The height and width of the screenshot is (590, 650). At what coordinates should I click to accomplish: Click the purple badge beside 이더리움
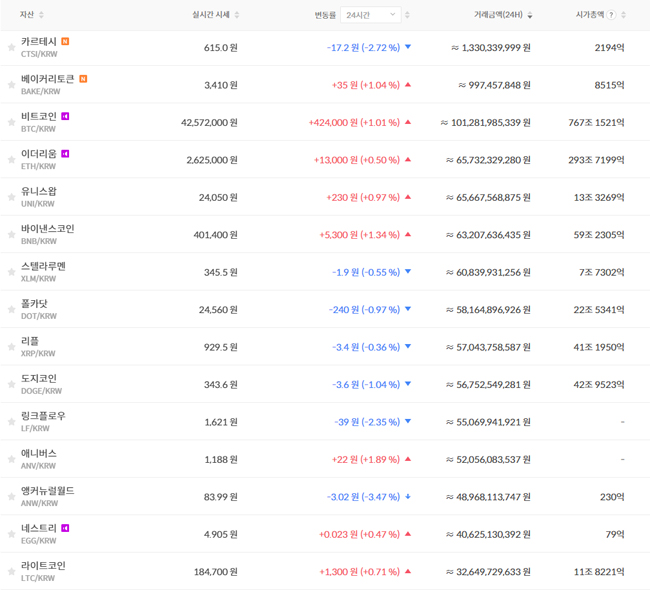65,154
